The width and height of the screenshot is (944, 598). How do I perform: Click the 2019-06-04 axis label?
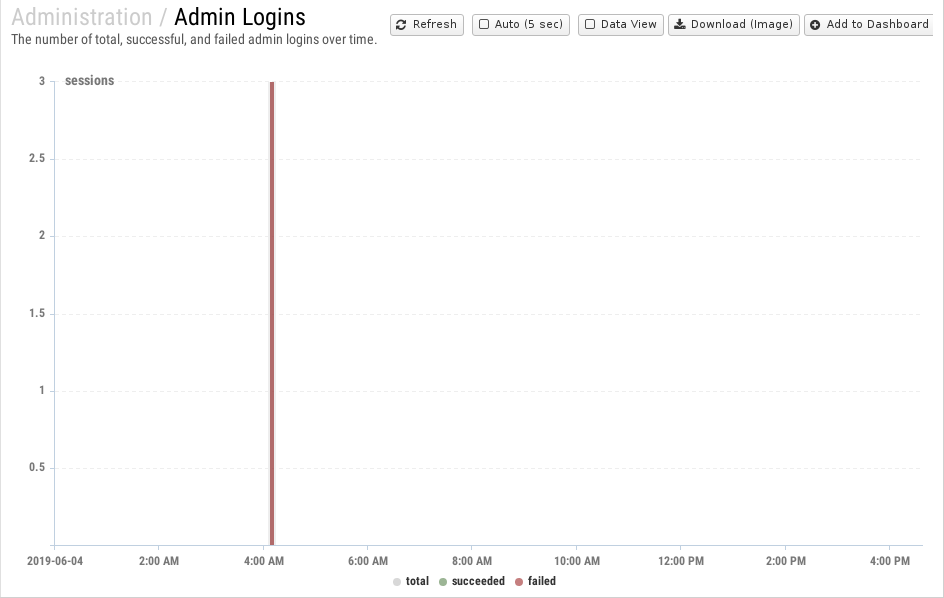pos(55,561)
